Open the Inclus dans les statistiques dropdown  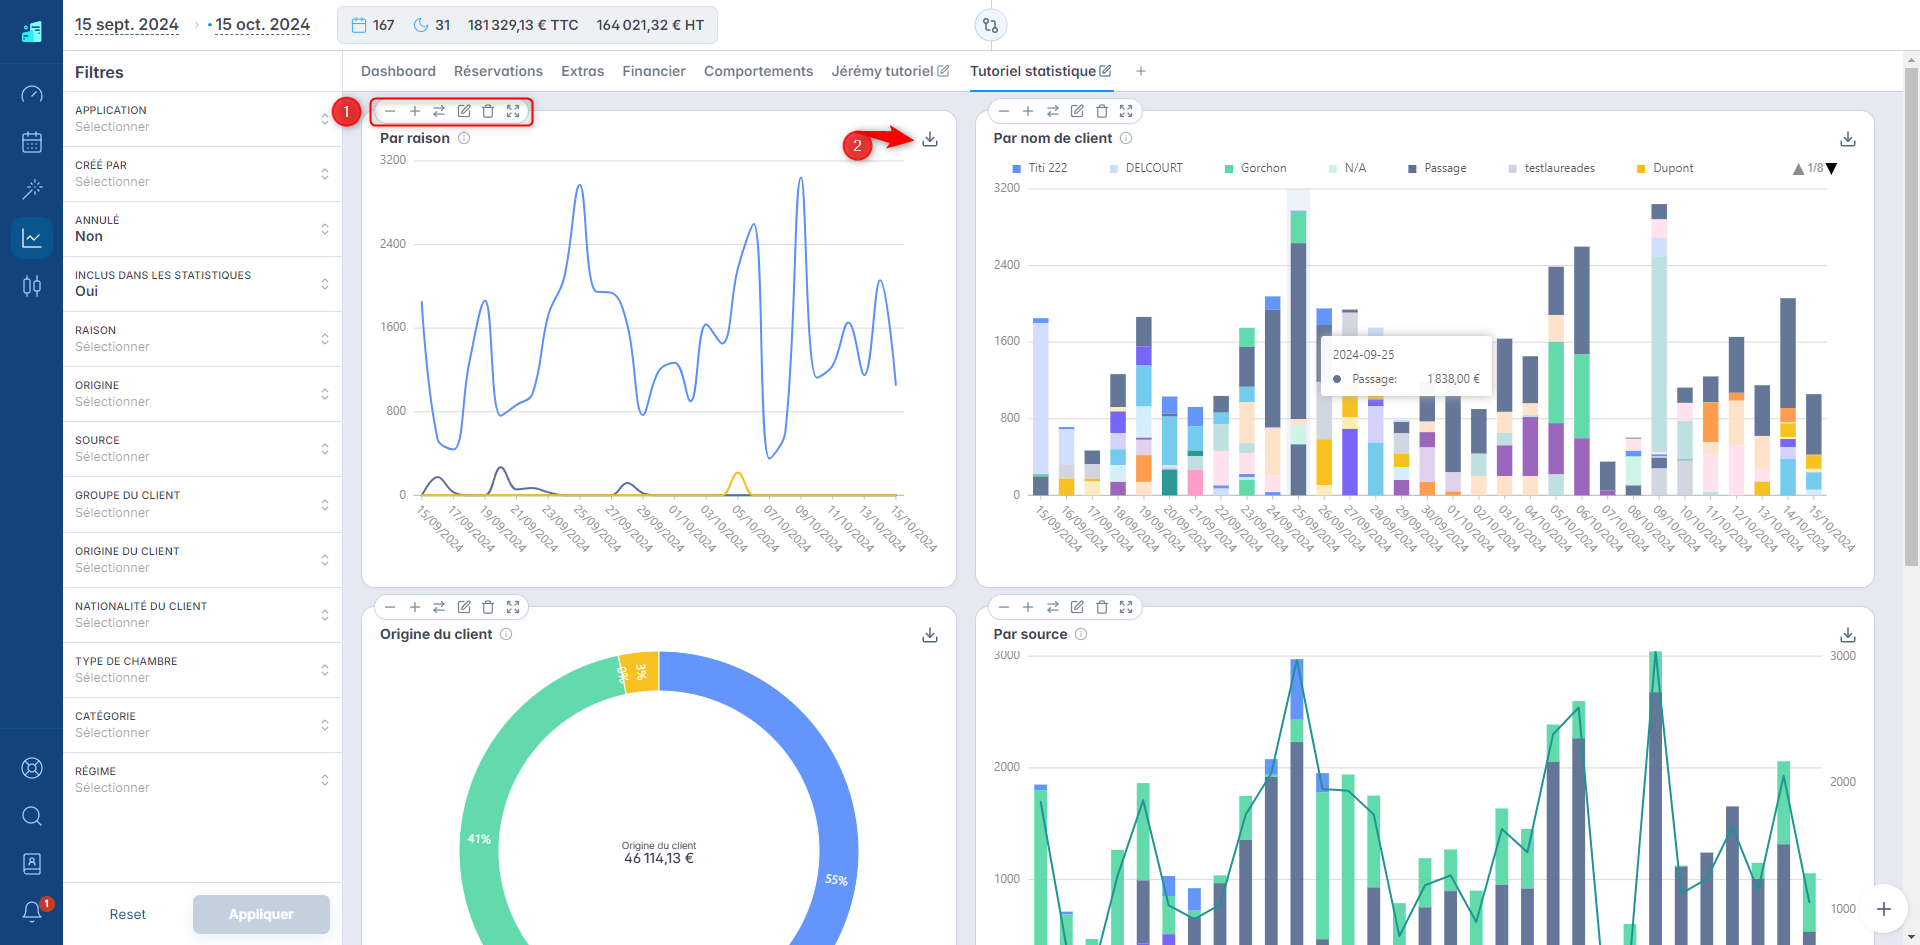pyautogui.click(x=202, y=284)
